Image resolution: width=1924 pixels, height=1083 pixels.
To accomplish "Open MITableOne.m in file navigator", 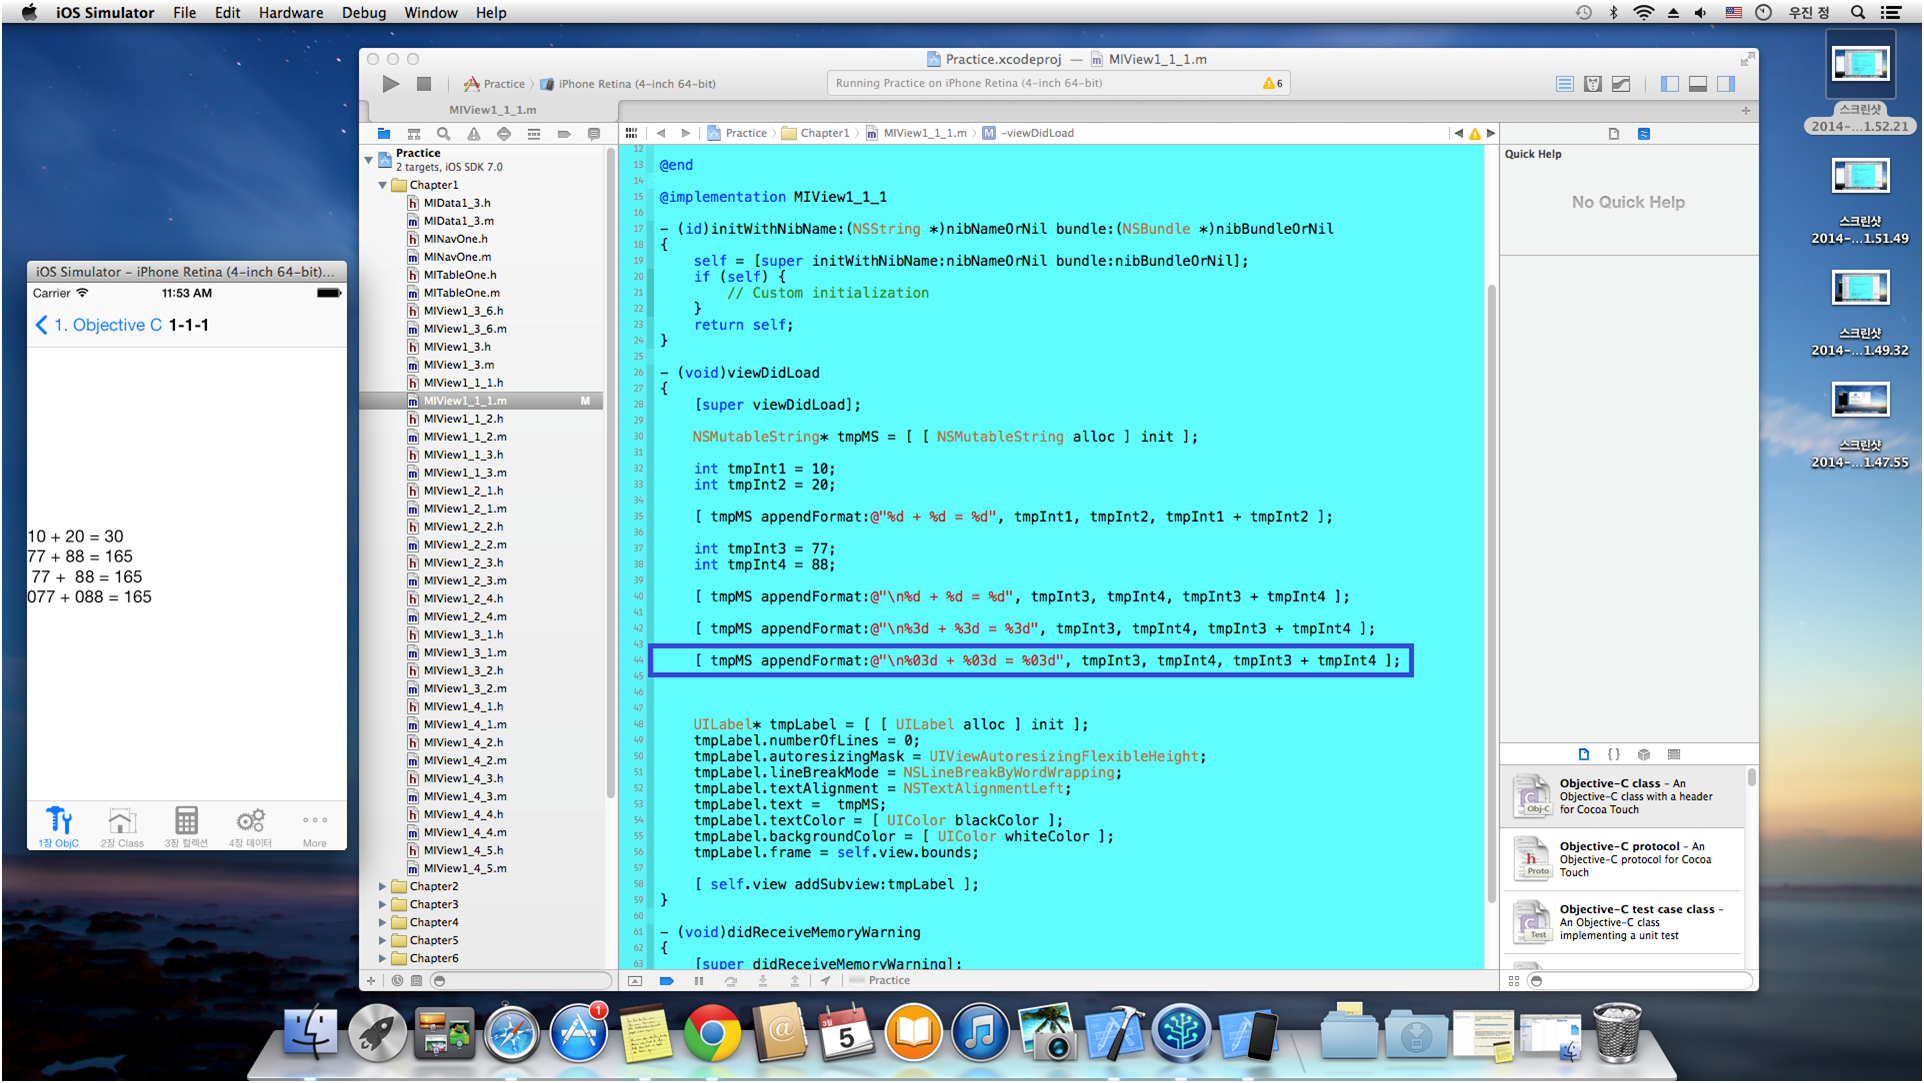I will click(x=461, y=293).
